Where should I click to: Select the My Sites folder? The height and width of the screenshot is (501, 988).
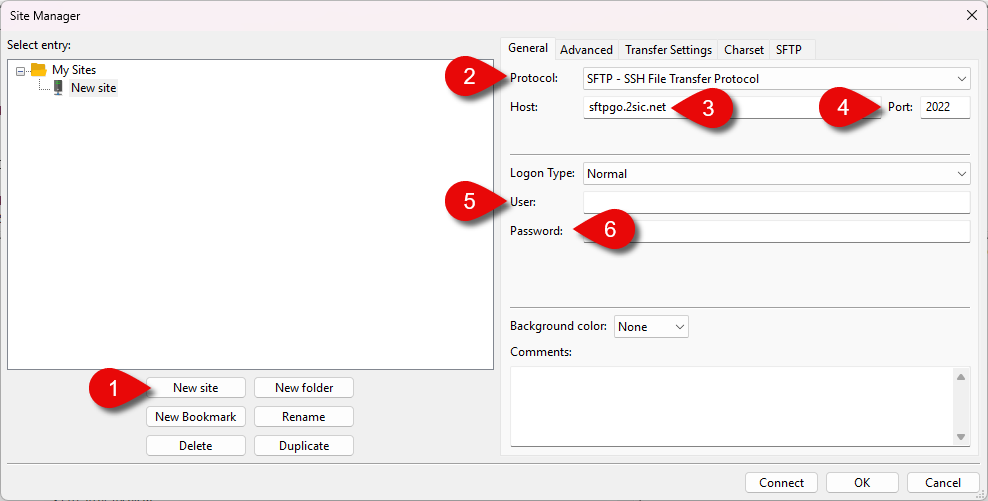point(74,70)
